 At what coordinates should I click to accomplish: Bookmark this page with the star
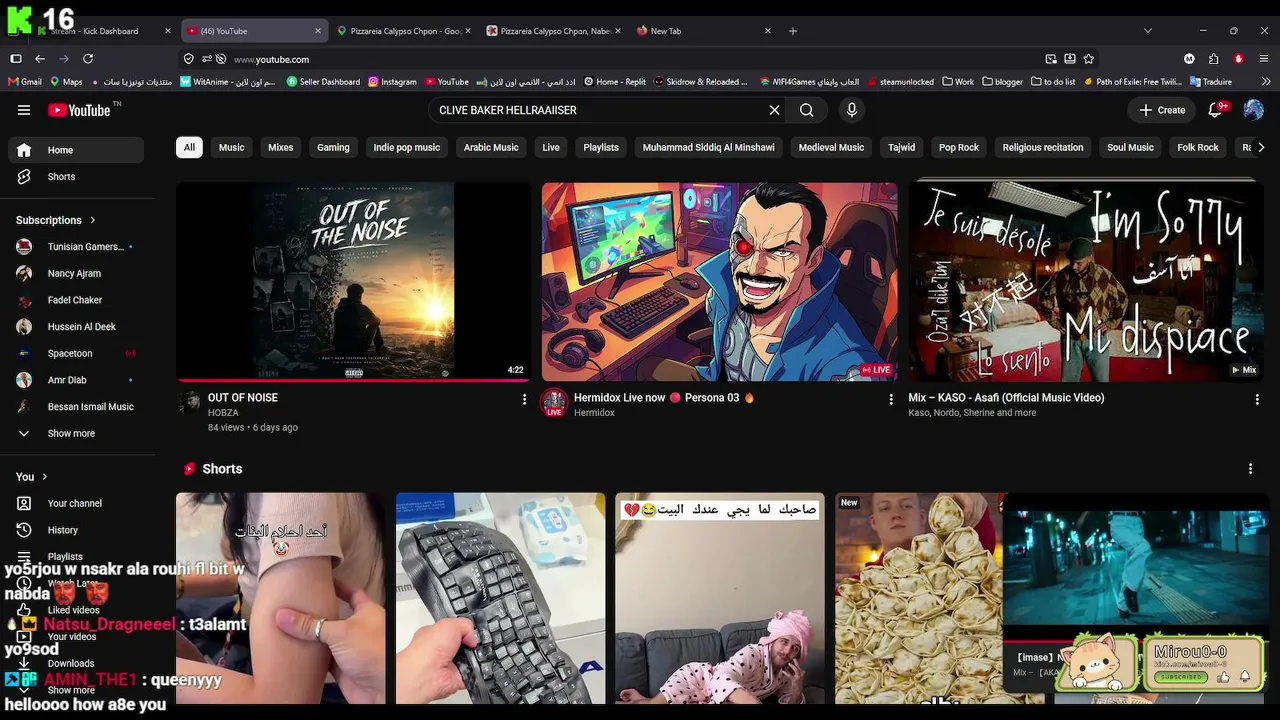coord(1089,59)
